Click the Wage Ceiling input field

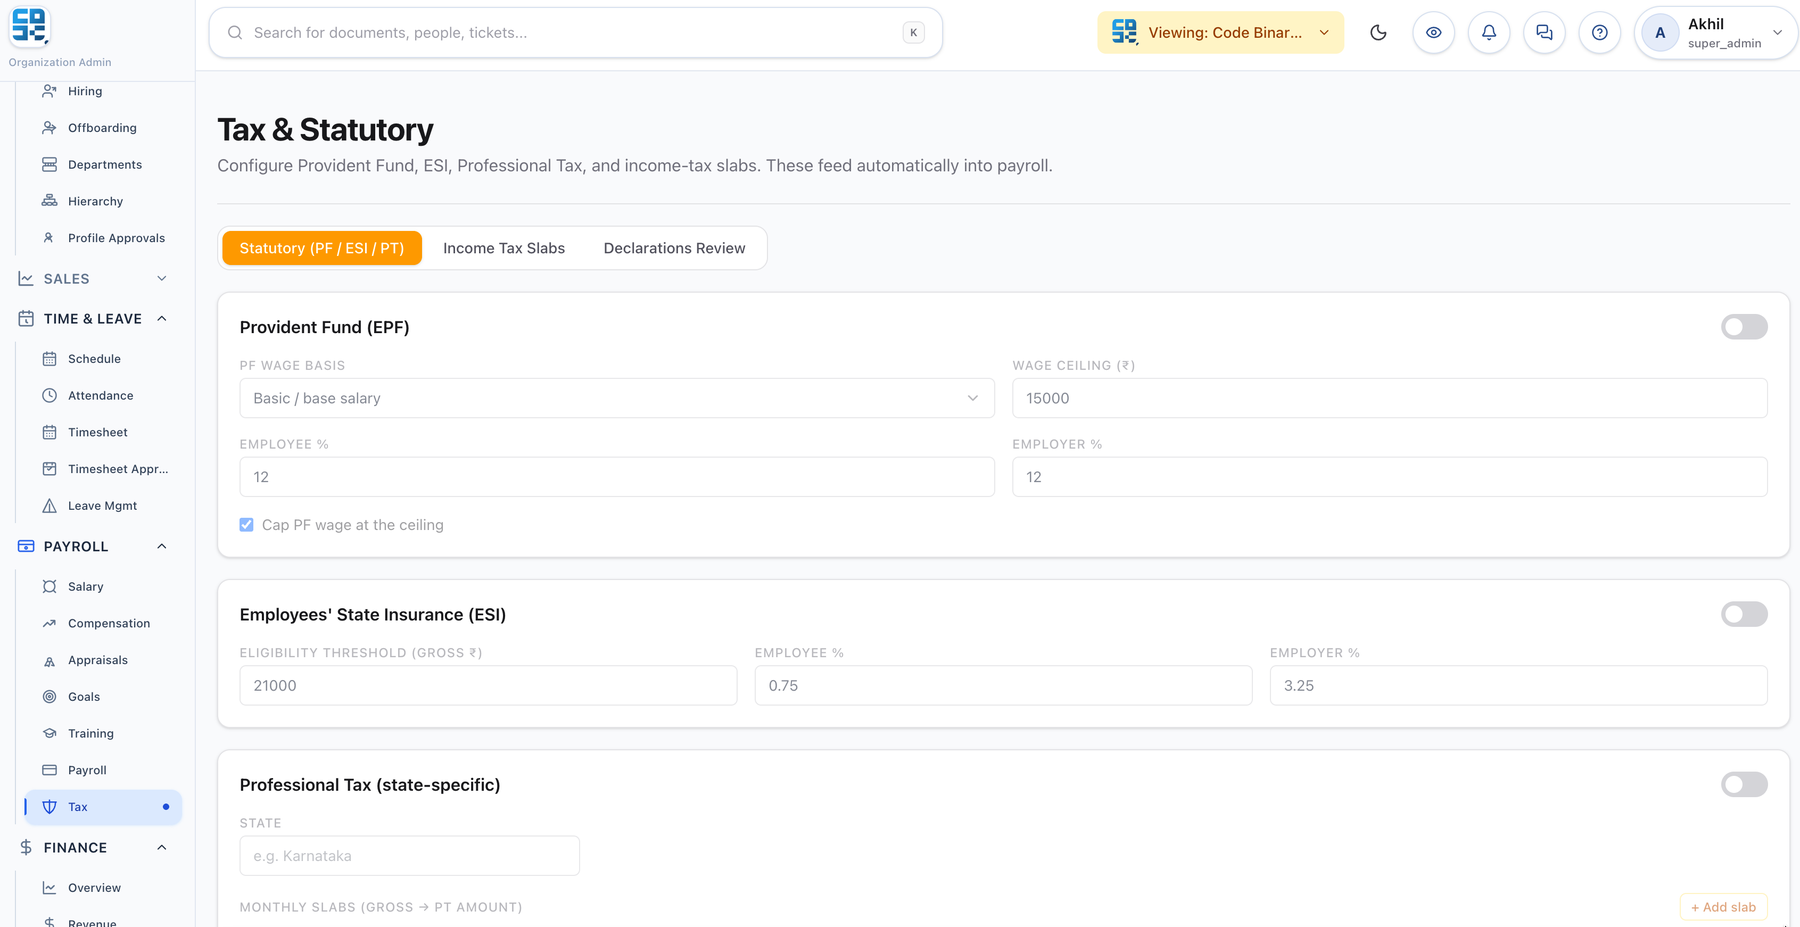coord(1389,398)
